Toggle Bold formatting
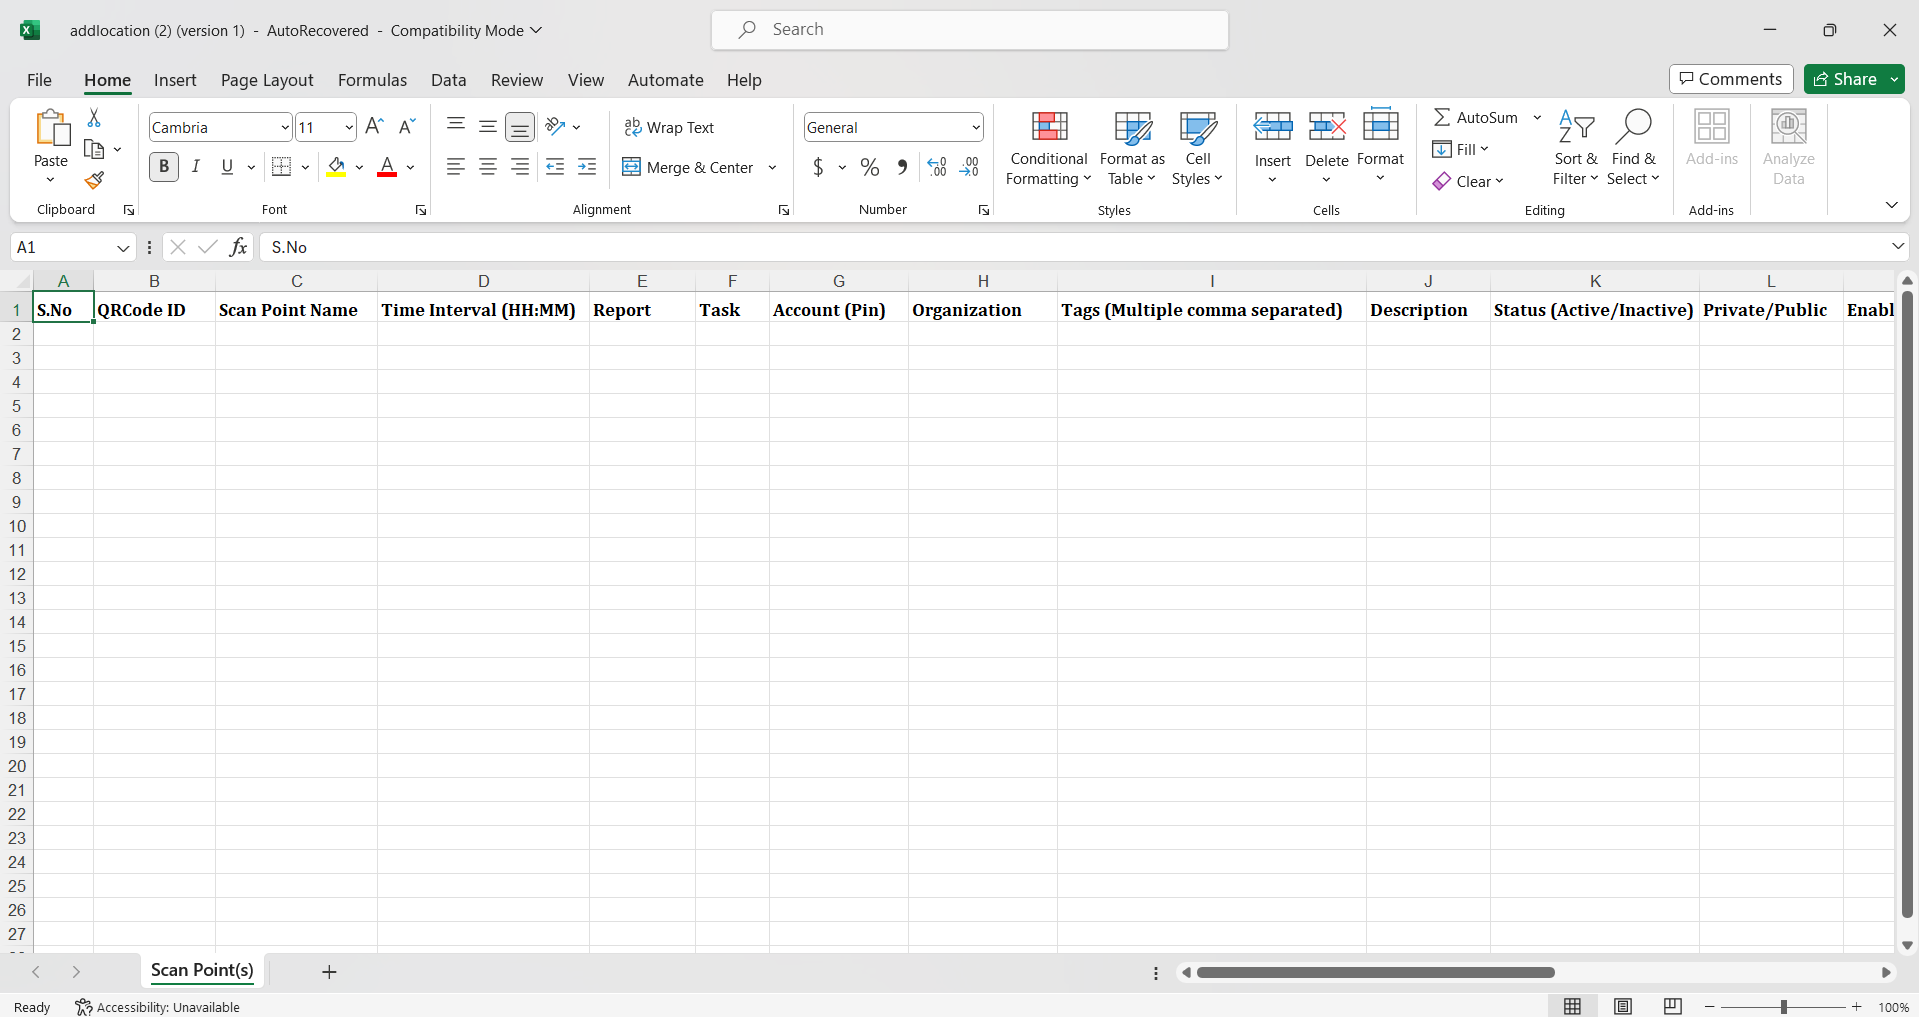Screen dimensions: 1919x1017 (x=164, y=167)
